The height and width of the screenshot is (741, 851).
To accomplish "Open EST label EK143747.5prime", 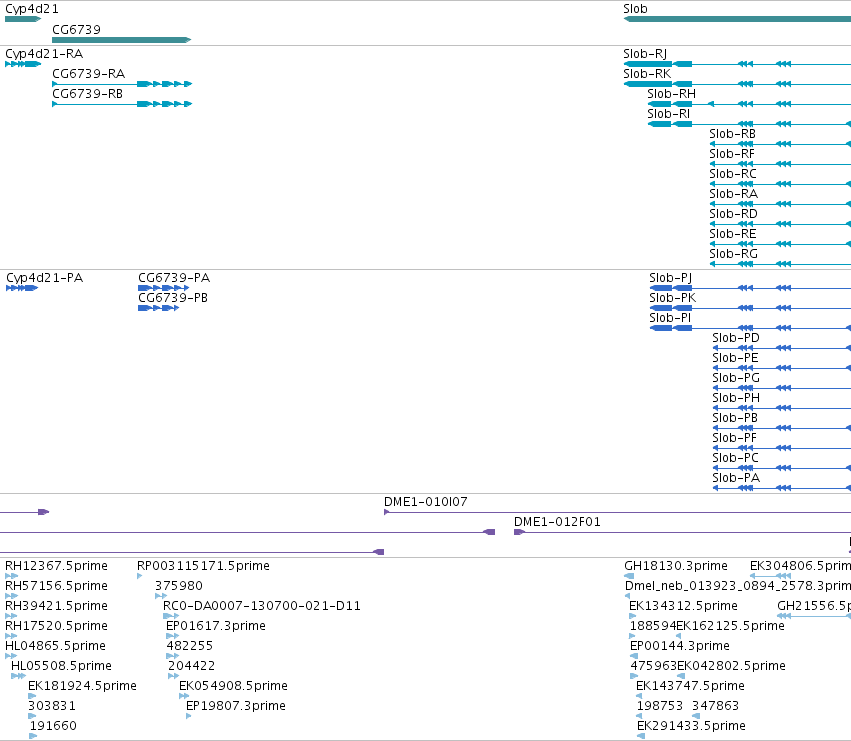I will coord(690,686).
